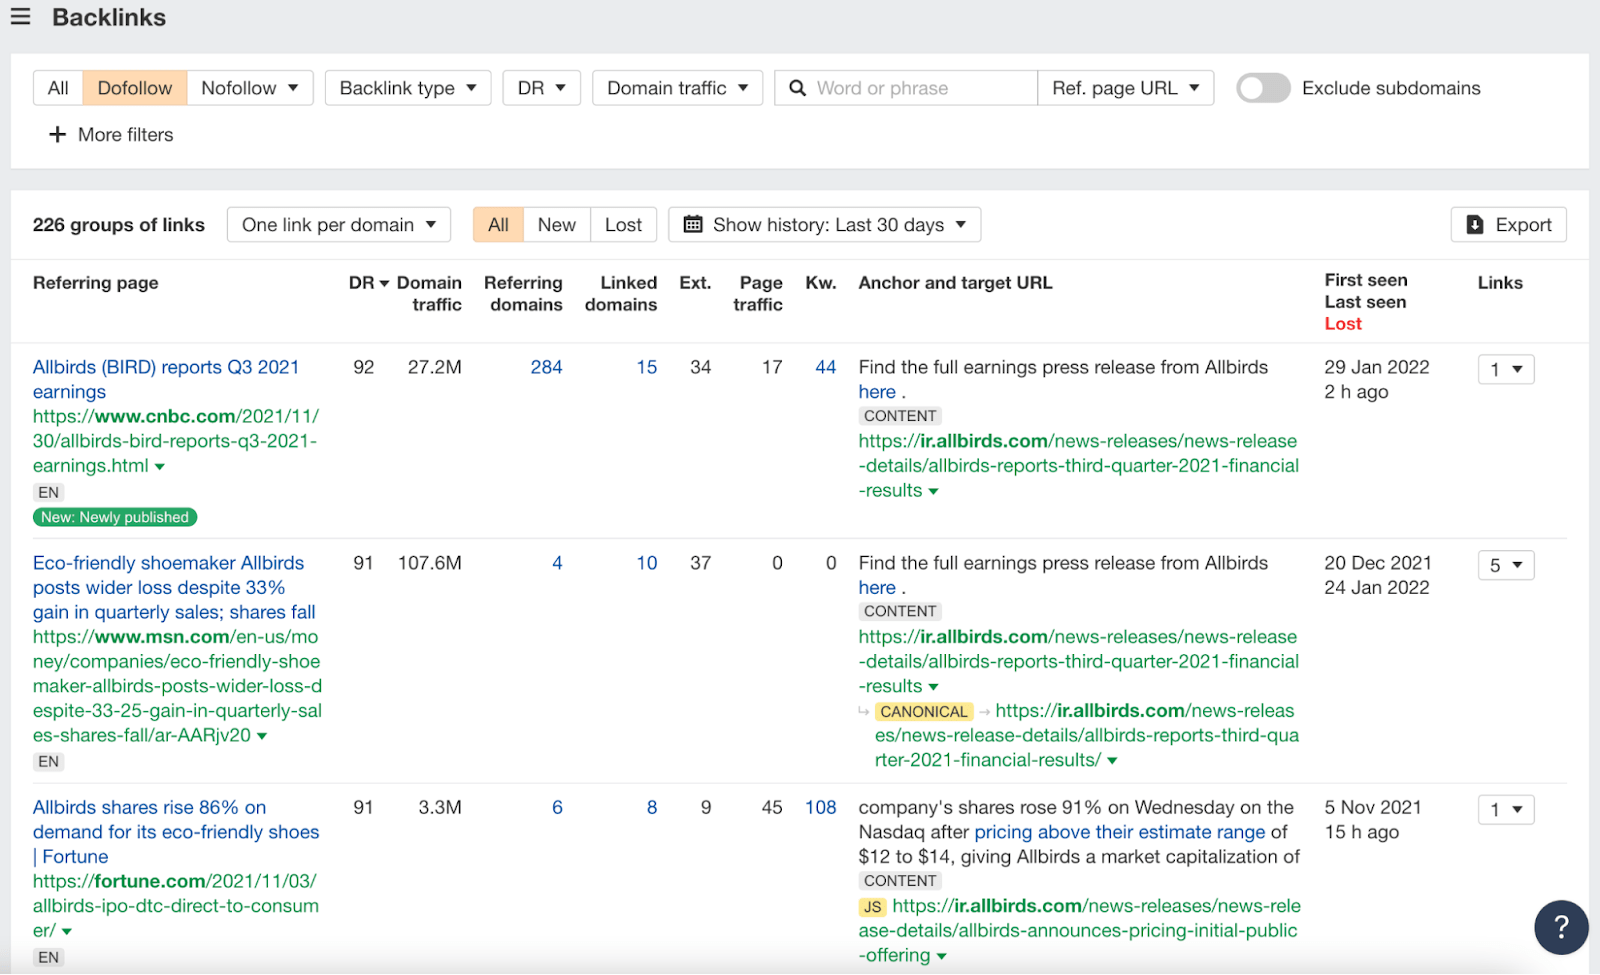Select the New tab
This screenshot has height=975, width=1600.
point(556,224)
